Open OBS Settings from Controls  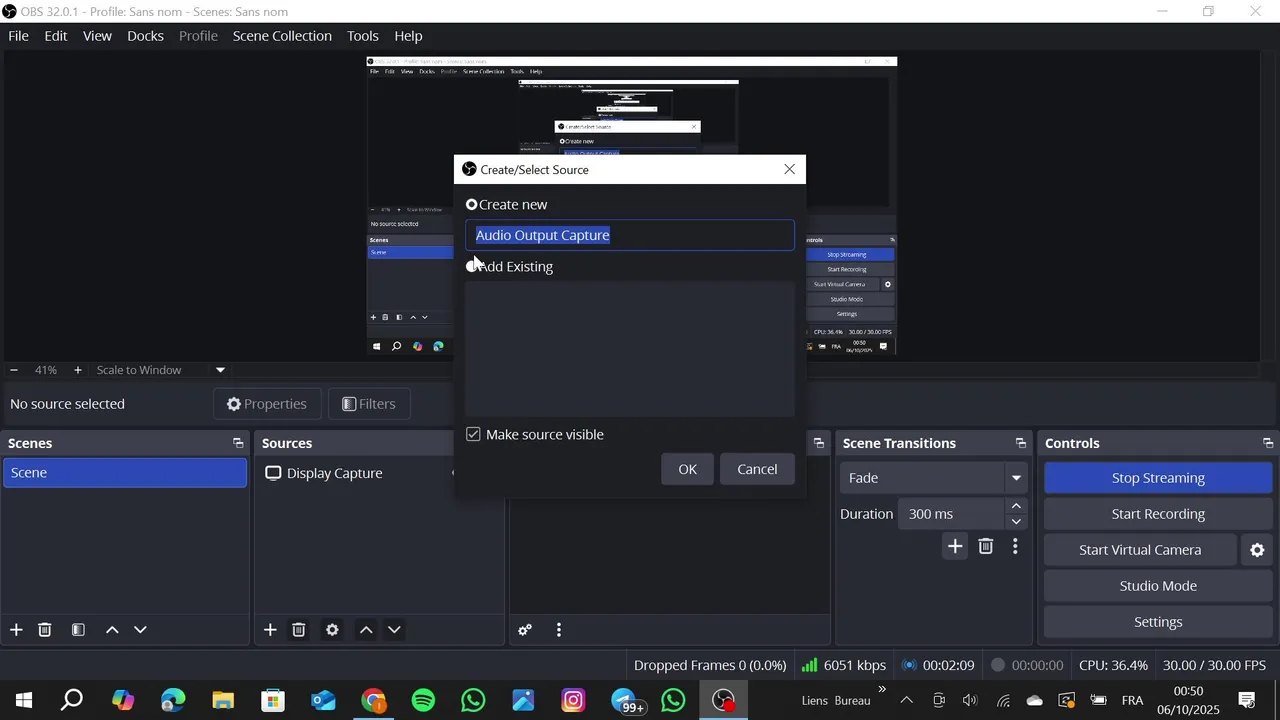coord(1158,622)
